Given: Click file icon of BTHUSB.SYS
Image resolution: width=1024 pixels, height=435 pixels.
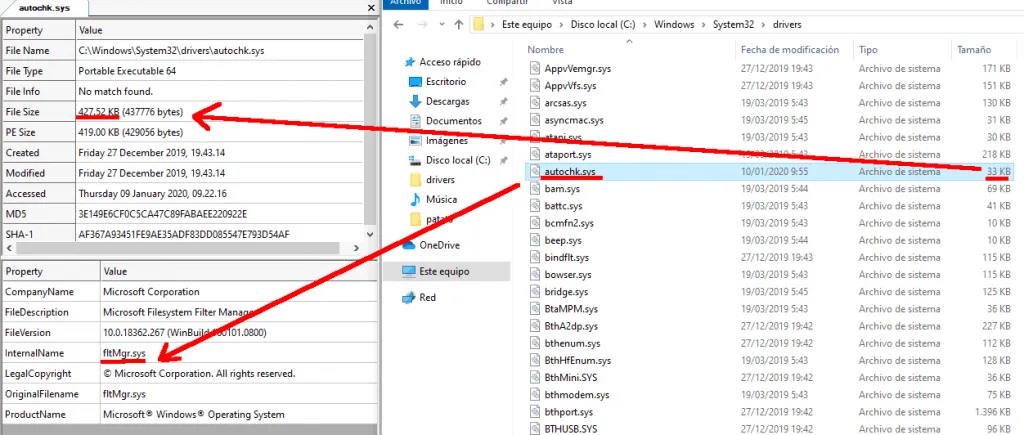Looking at the screenshot, I should [534, 429].
